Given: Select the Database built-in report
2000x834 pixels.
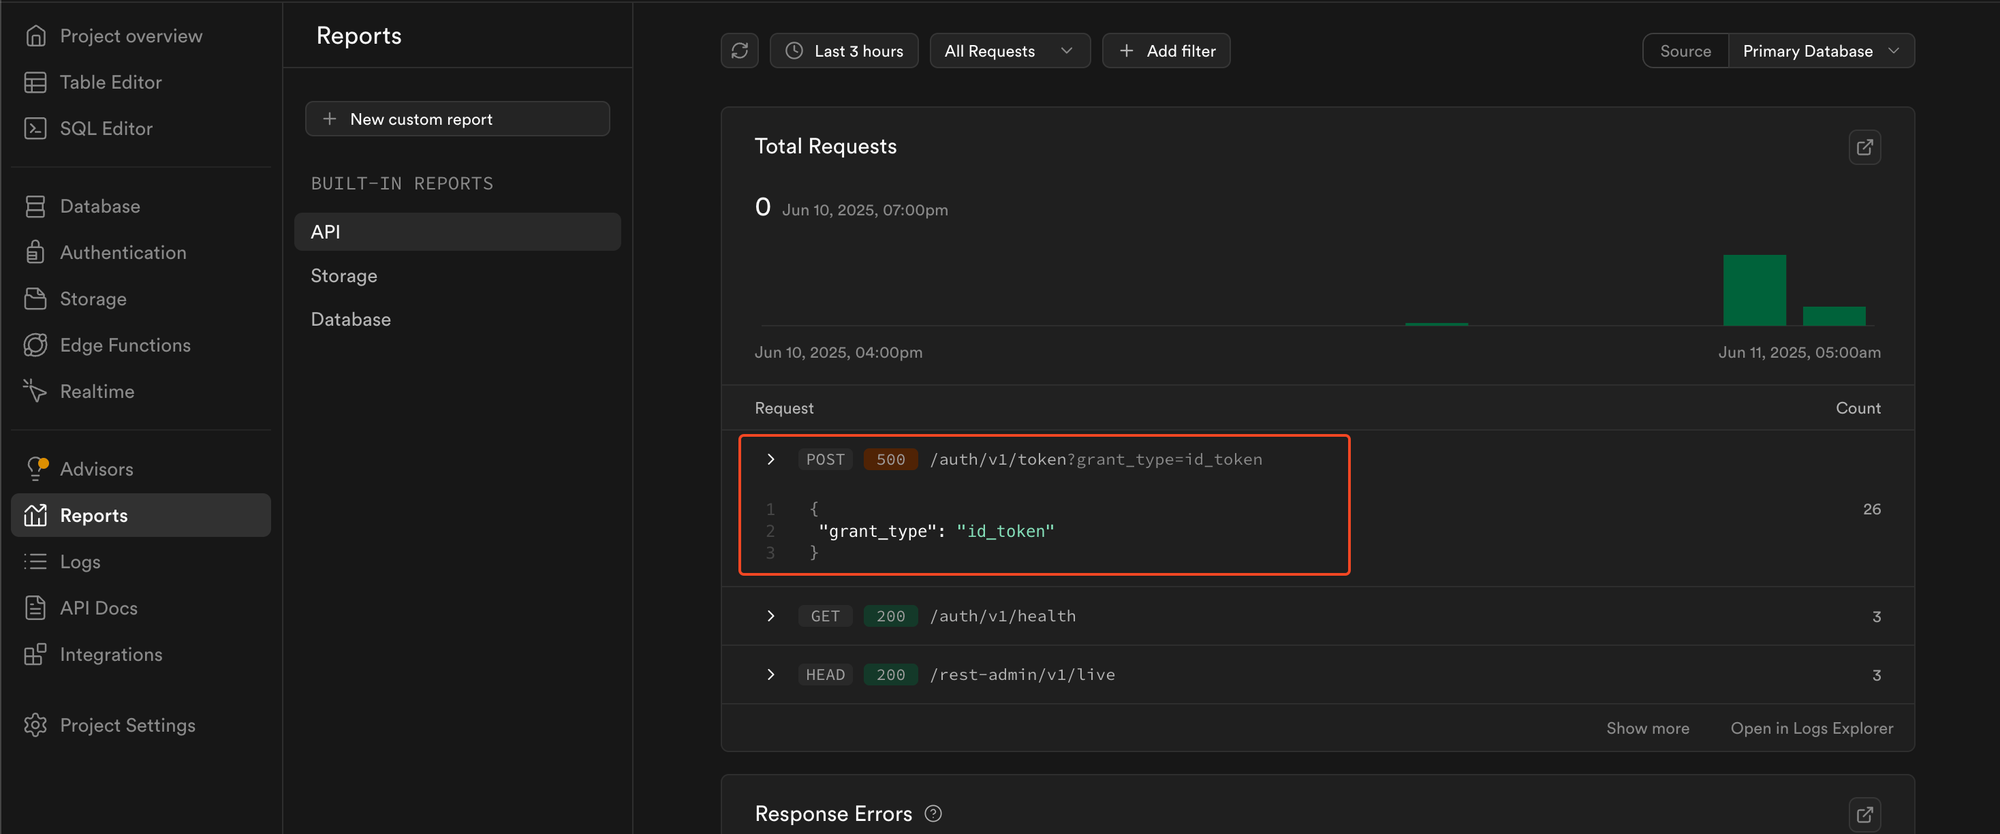Looking at the screenshot, I should point(351,320).
